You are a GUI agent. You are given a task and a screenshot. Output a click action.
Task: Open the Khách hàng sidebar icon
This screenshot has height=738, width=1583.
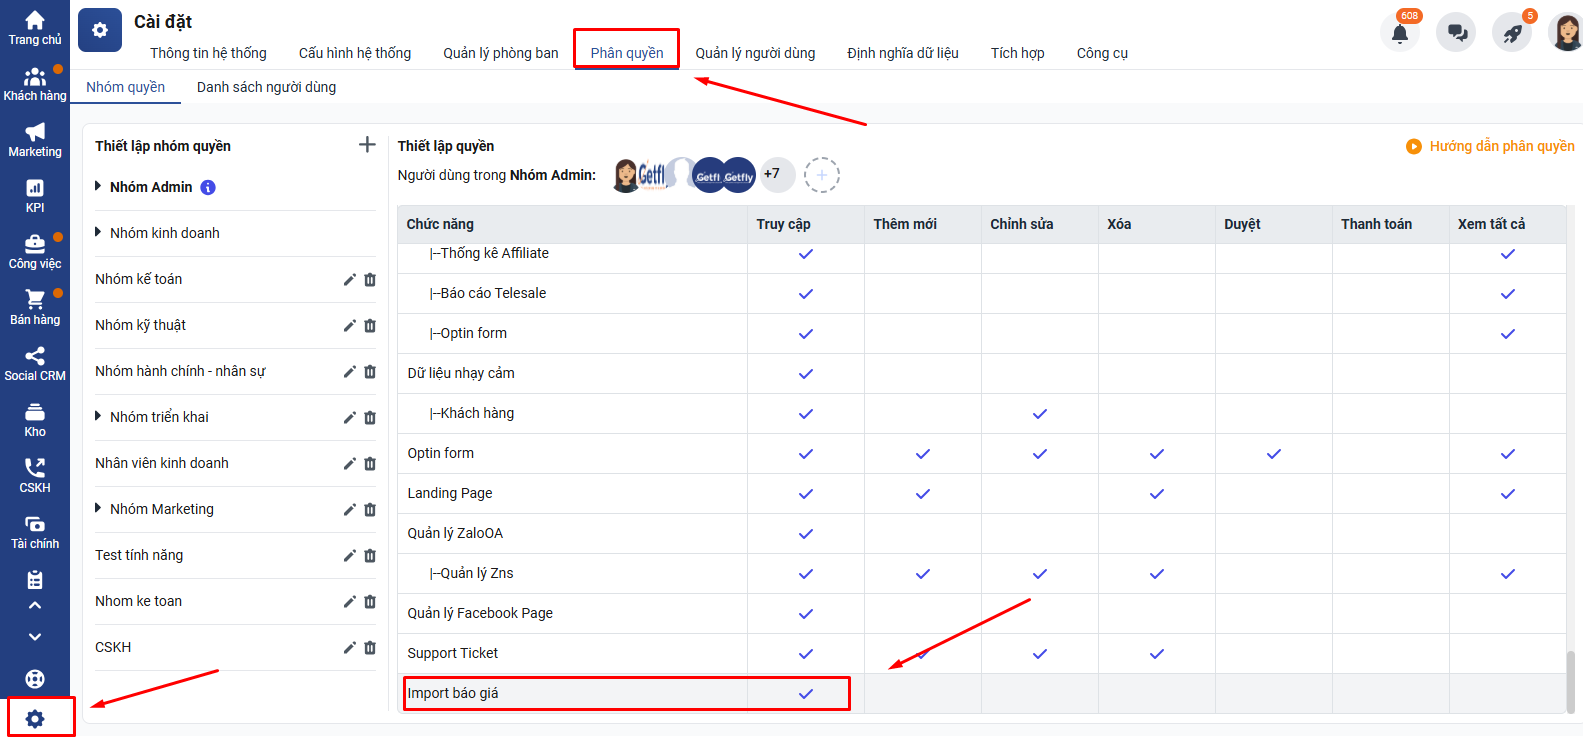[x=35, y=78]
